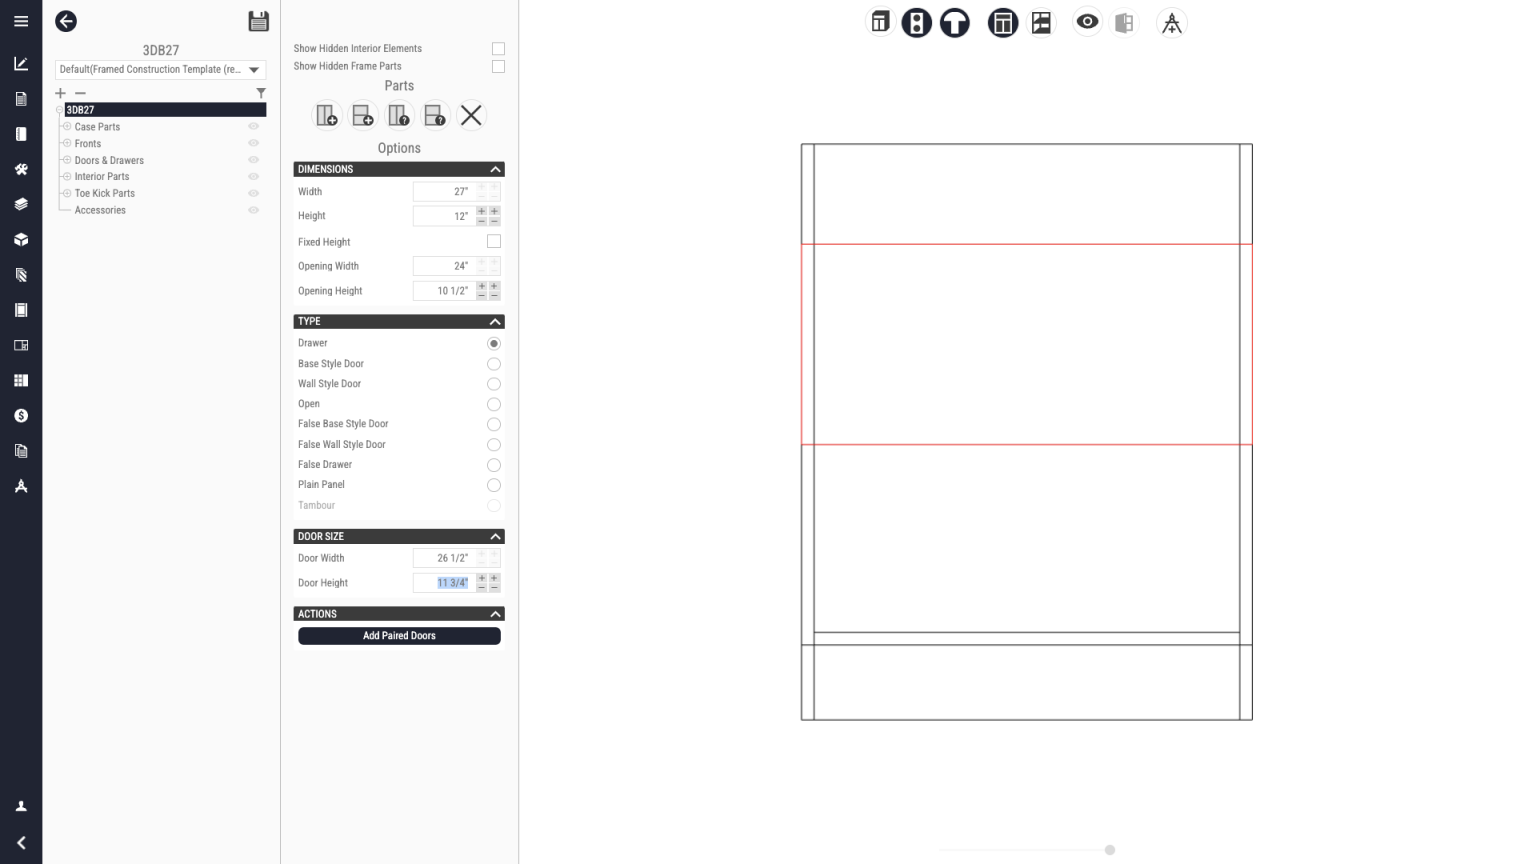Select the Wall Style Door radio button
1536x864 pixels.
pos(494,384)
